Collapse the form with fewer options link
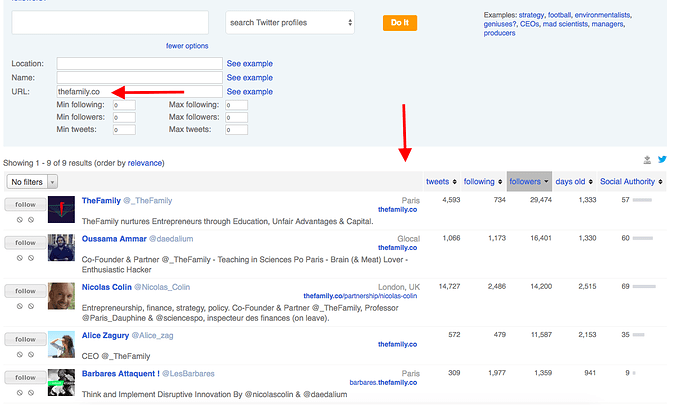690x405 pixels. (187, 46)
